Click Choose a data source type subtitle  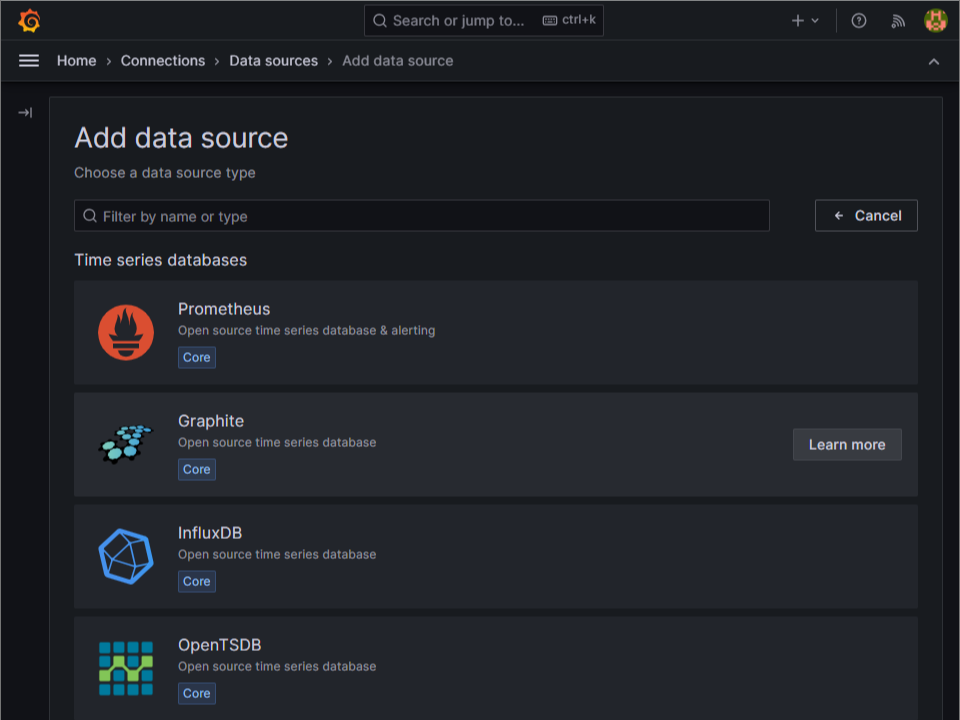[x=165, y=173]
